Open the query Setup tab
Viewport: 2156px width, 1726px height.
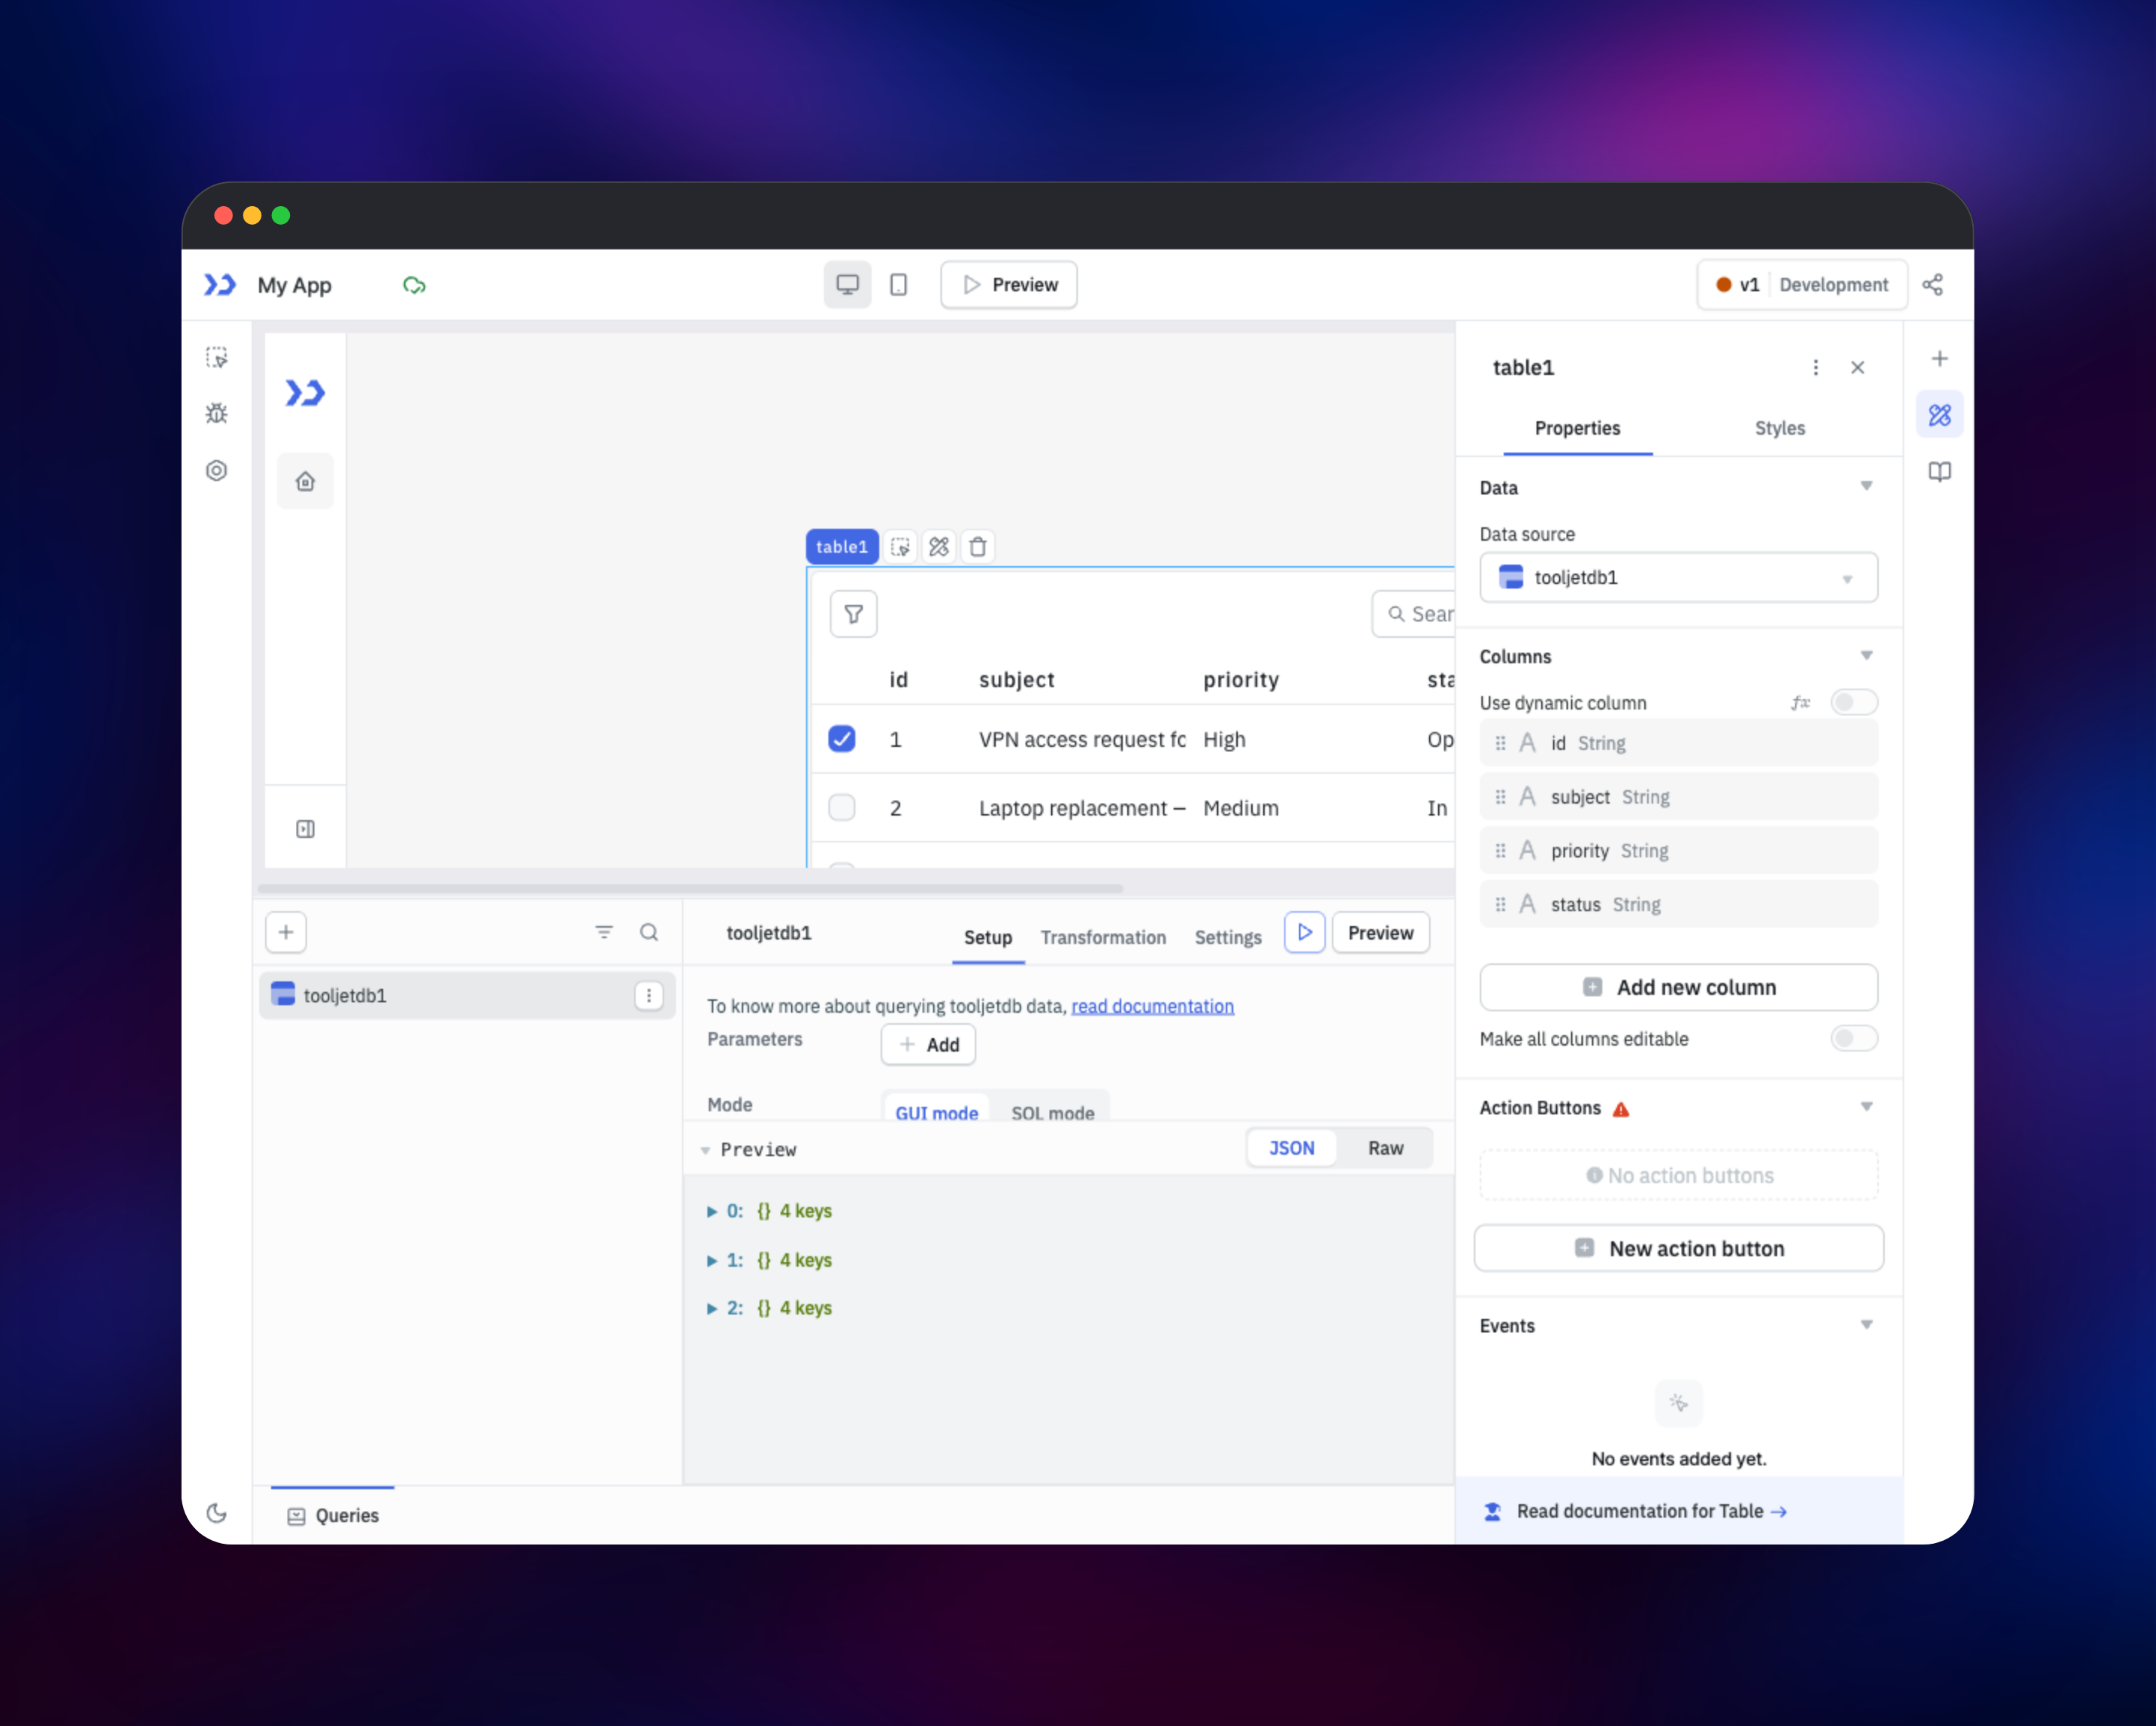pos(987,937)
